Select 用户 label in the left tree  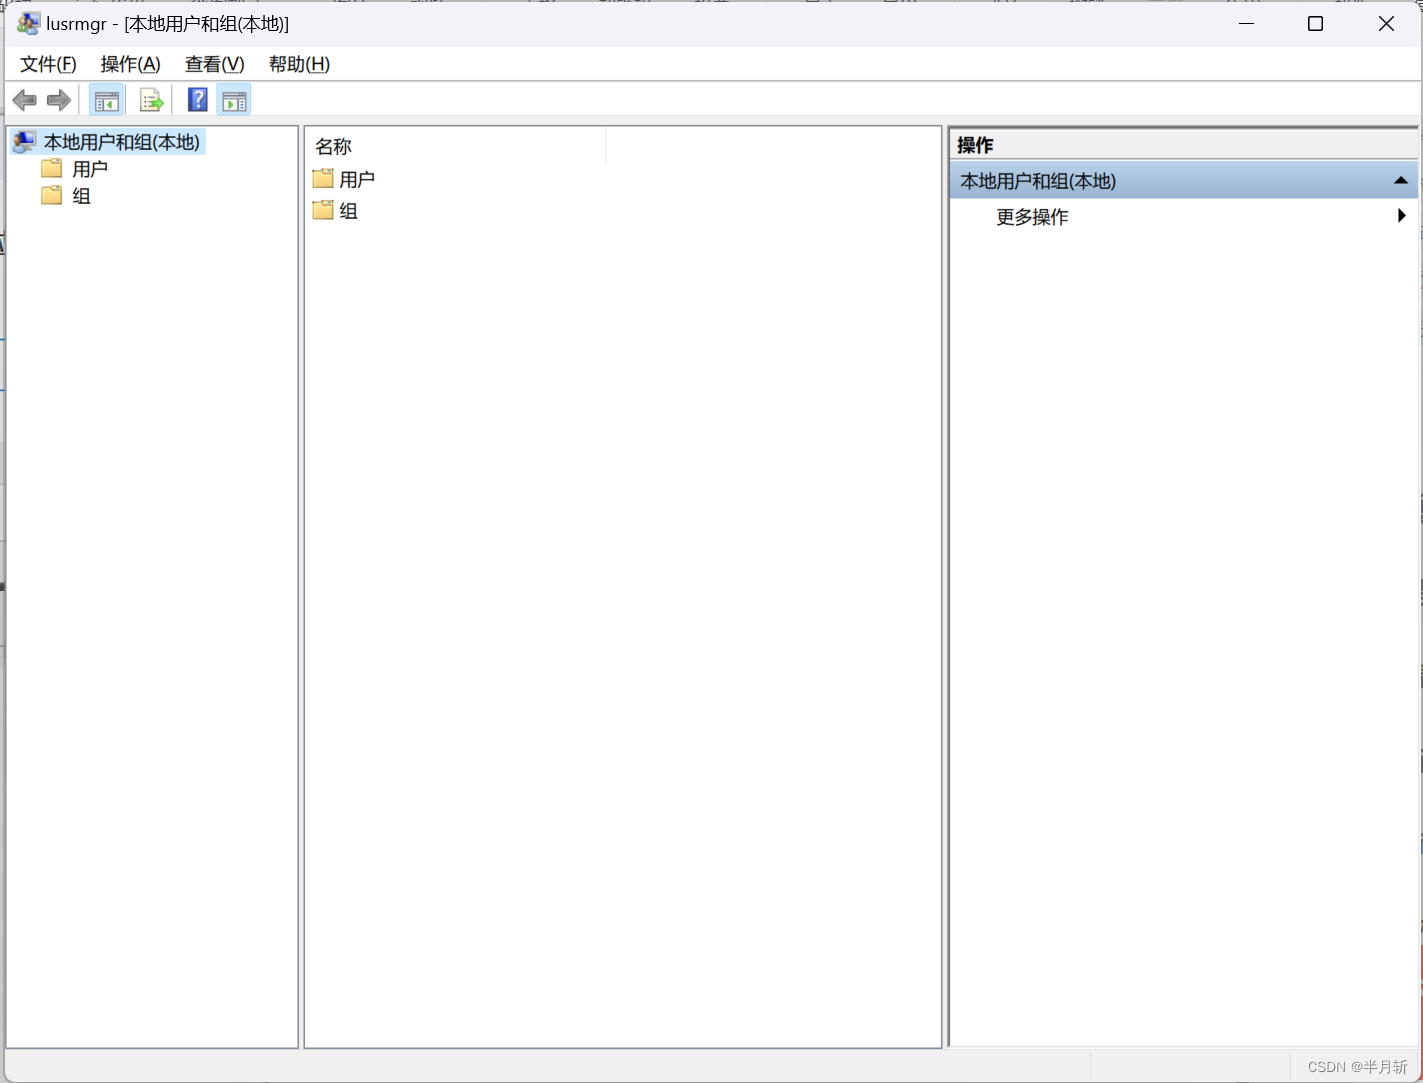pyautogui.click(x=90, y=169)
